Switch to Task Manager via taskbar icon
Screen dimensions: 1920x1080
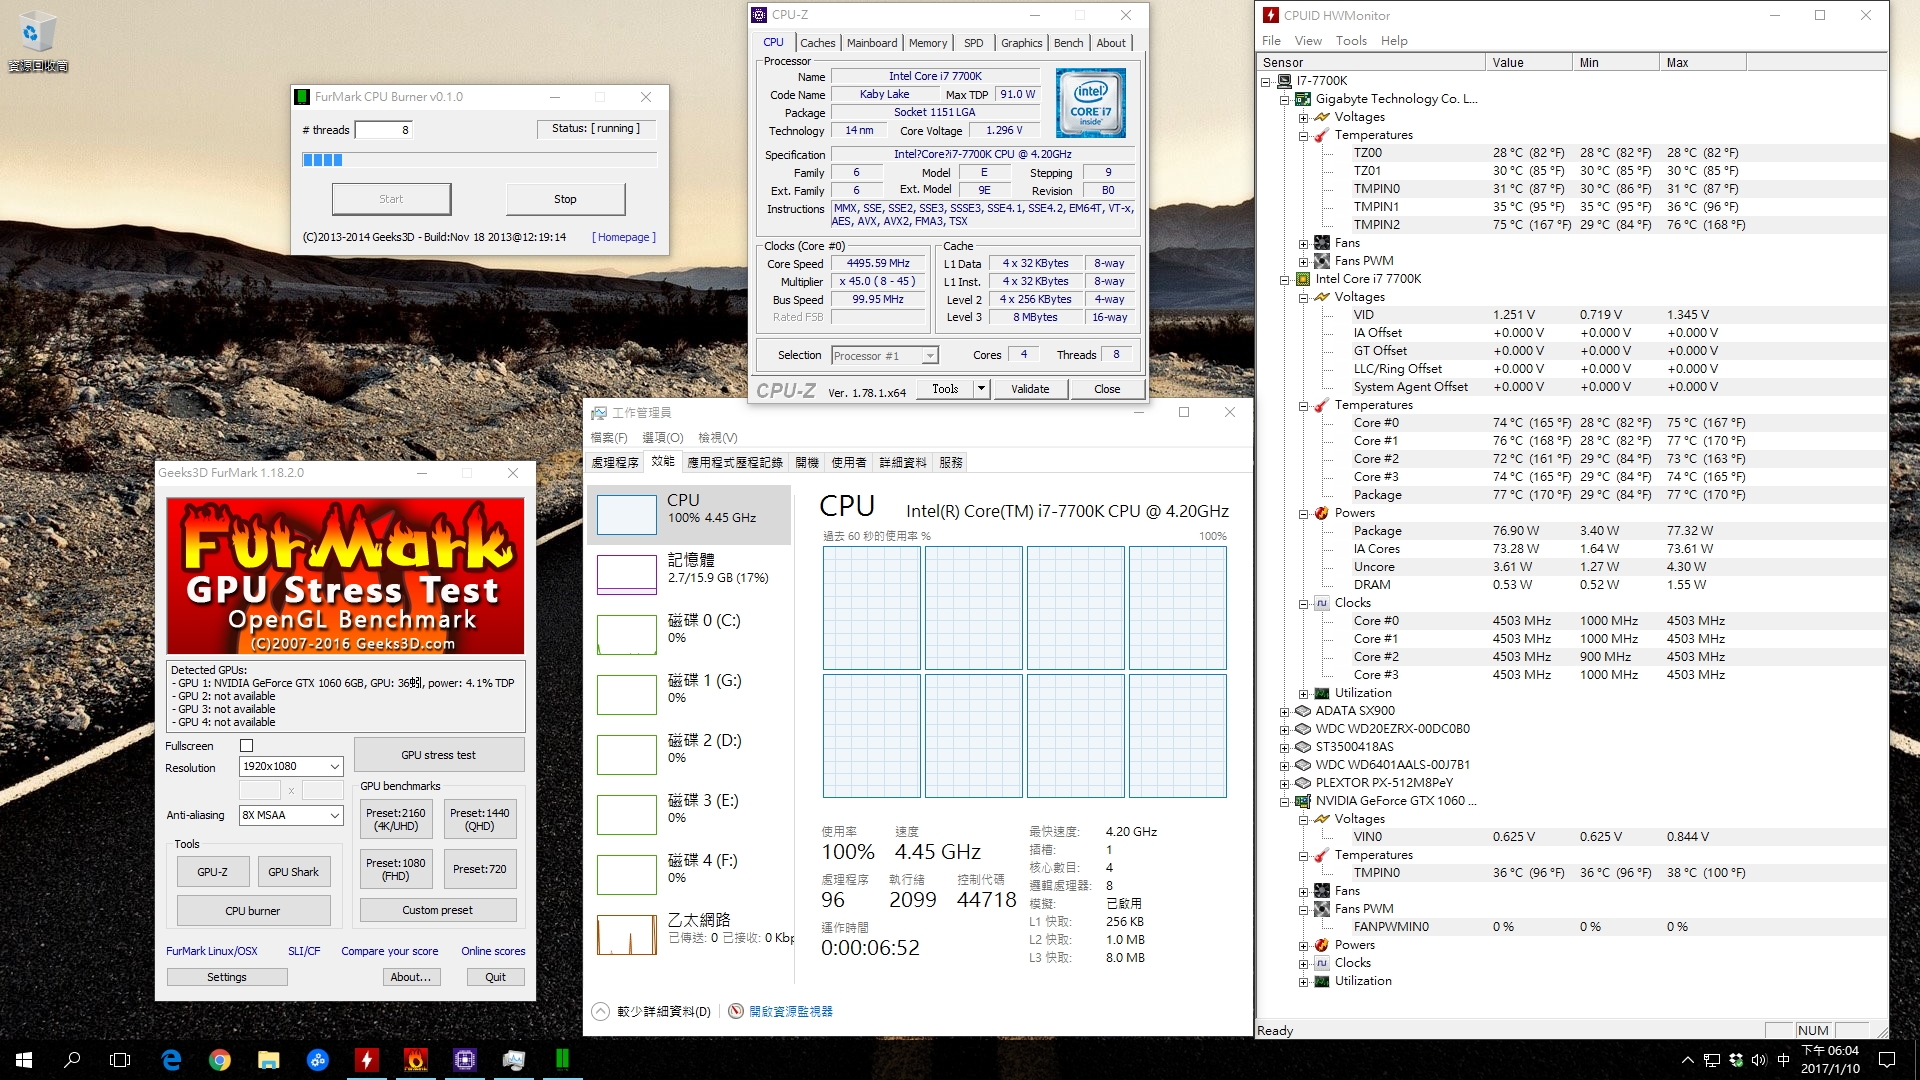coord(514,1060)
